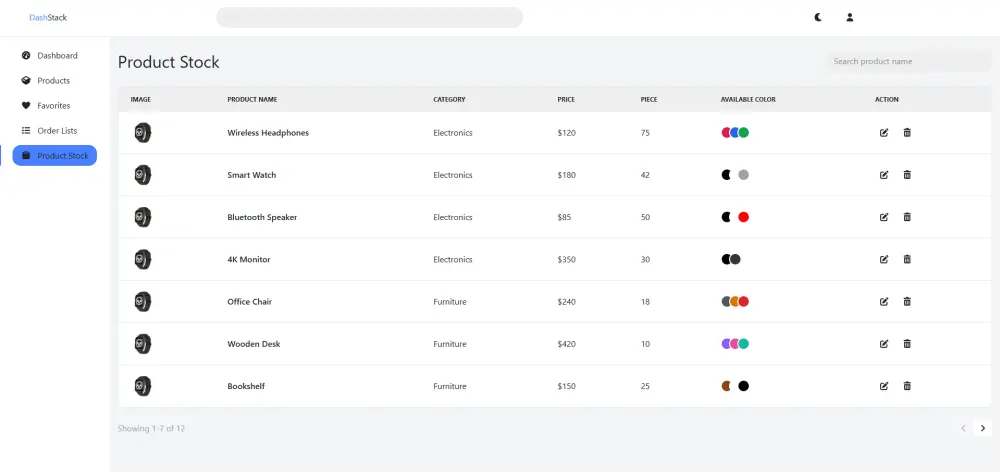Focus the Search product name field
Image resolution: width=1000 pixels, height=472 pixels.
coord(908,62)
